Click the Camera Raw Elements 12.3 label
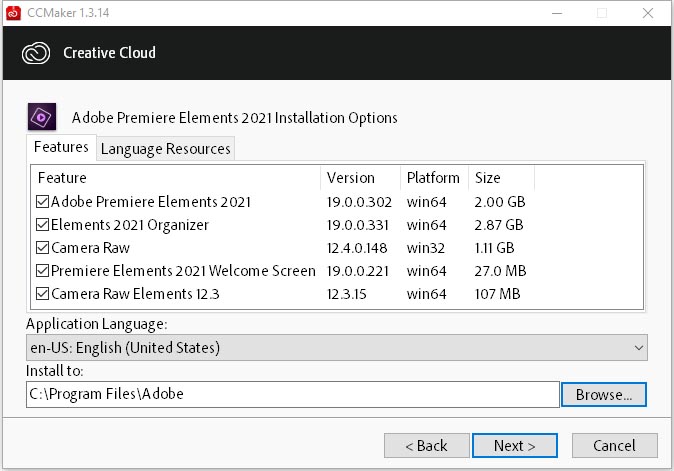 pyautogui.click(x=135, y=294)
